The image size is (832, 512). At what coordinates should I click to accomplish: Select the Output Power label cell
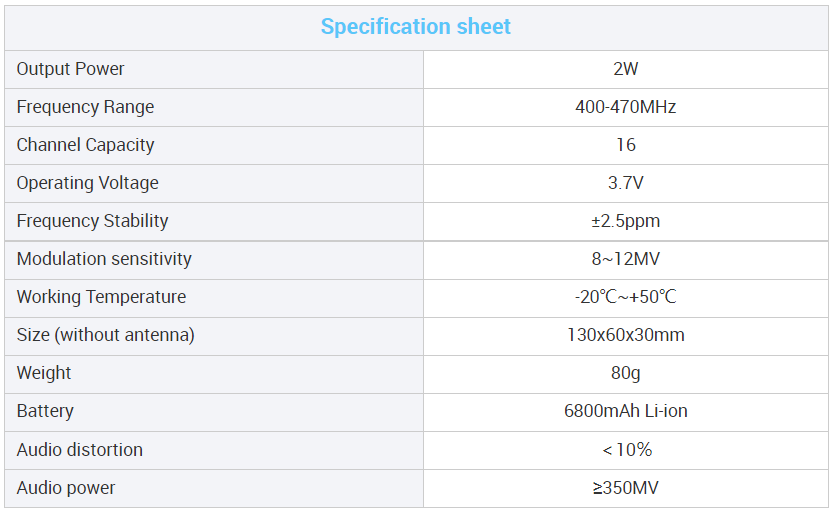click(214, 70)
